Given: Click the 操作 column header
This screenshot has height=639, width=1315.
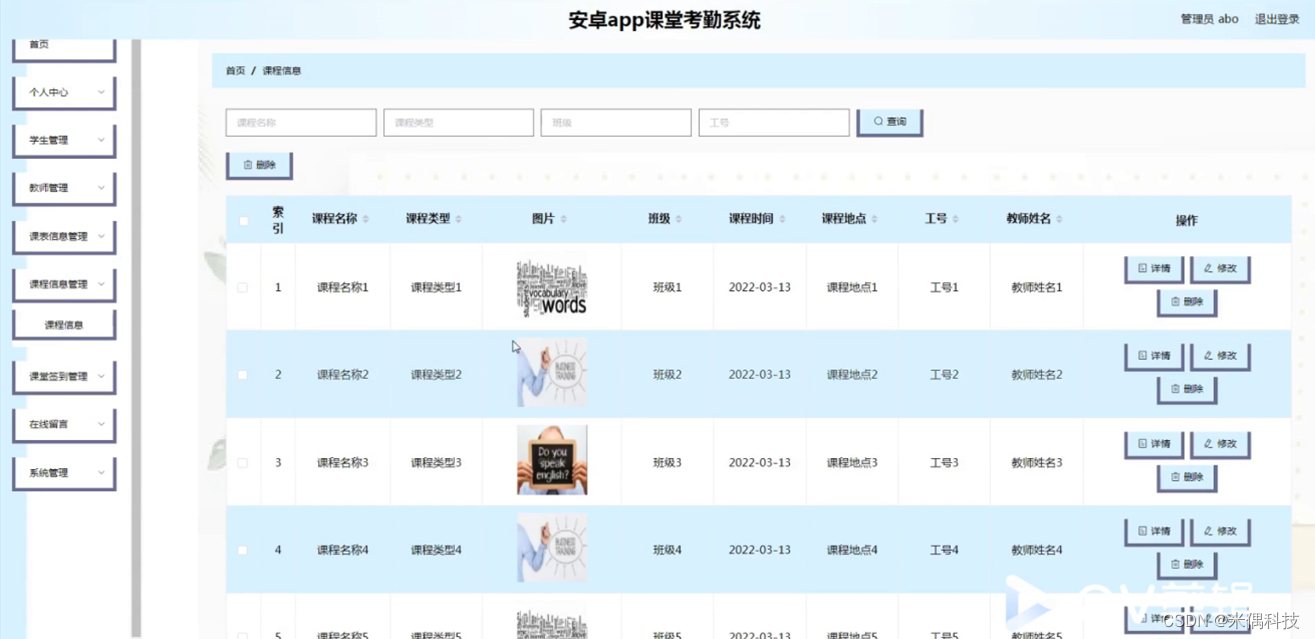Looking at the screenshot, I should click(1187, 220).
